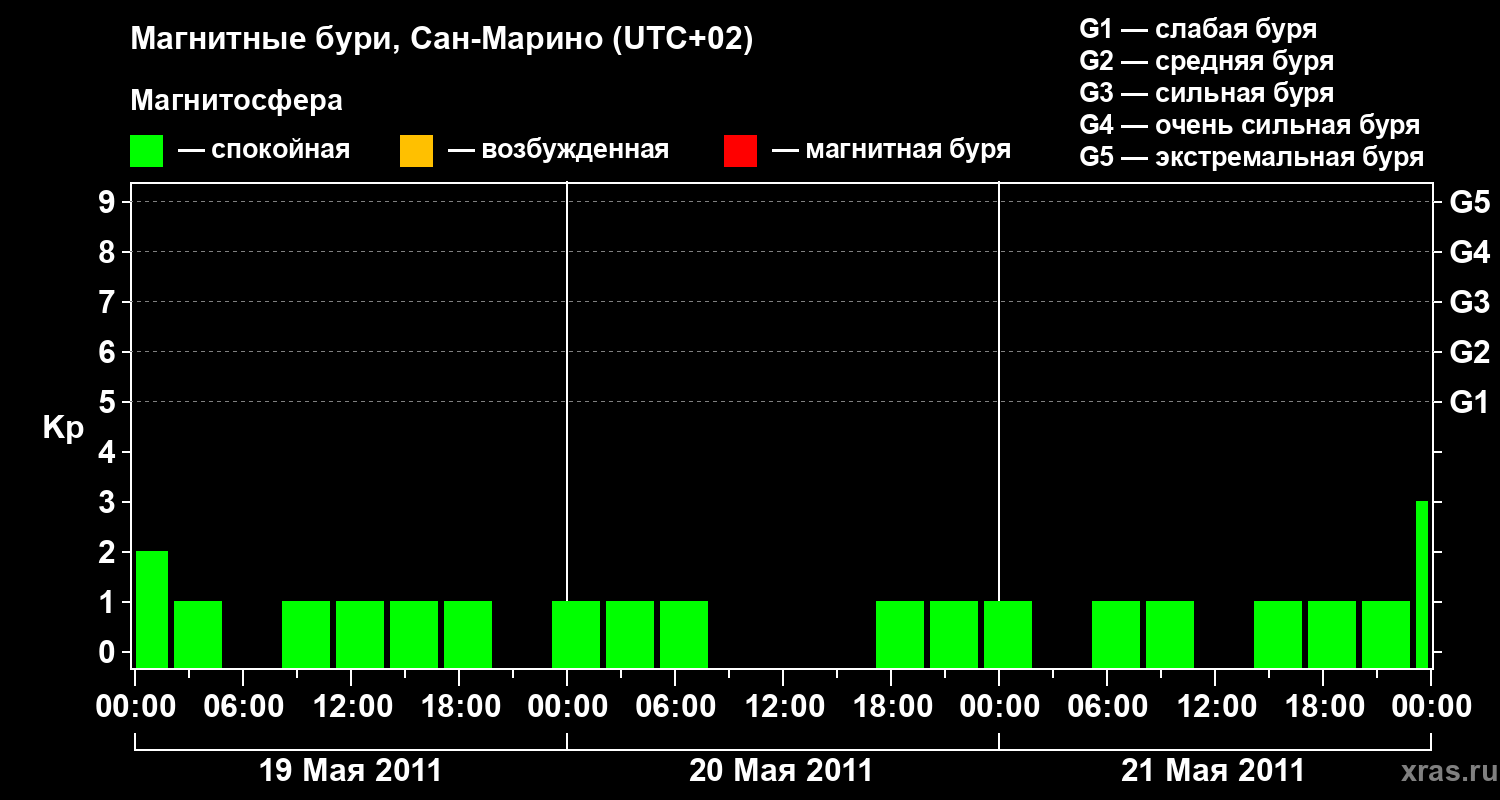Click the Kp axis value 5

pos(109,402)
